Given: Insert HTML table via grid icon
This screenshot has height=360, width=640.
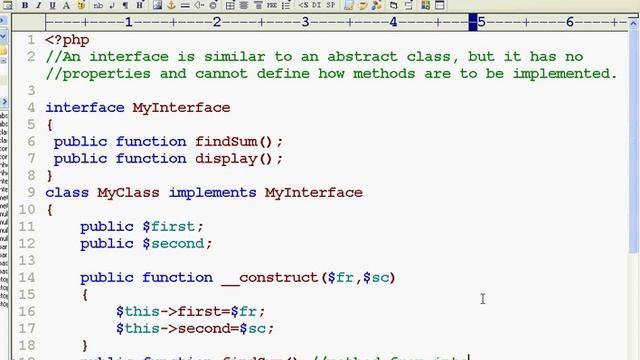Looking at the screenshot, I should point(230,5).
